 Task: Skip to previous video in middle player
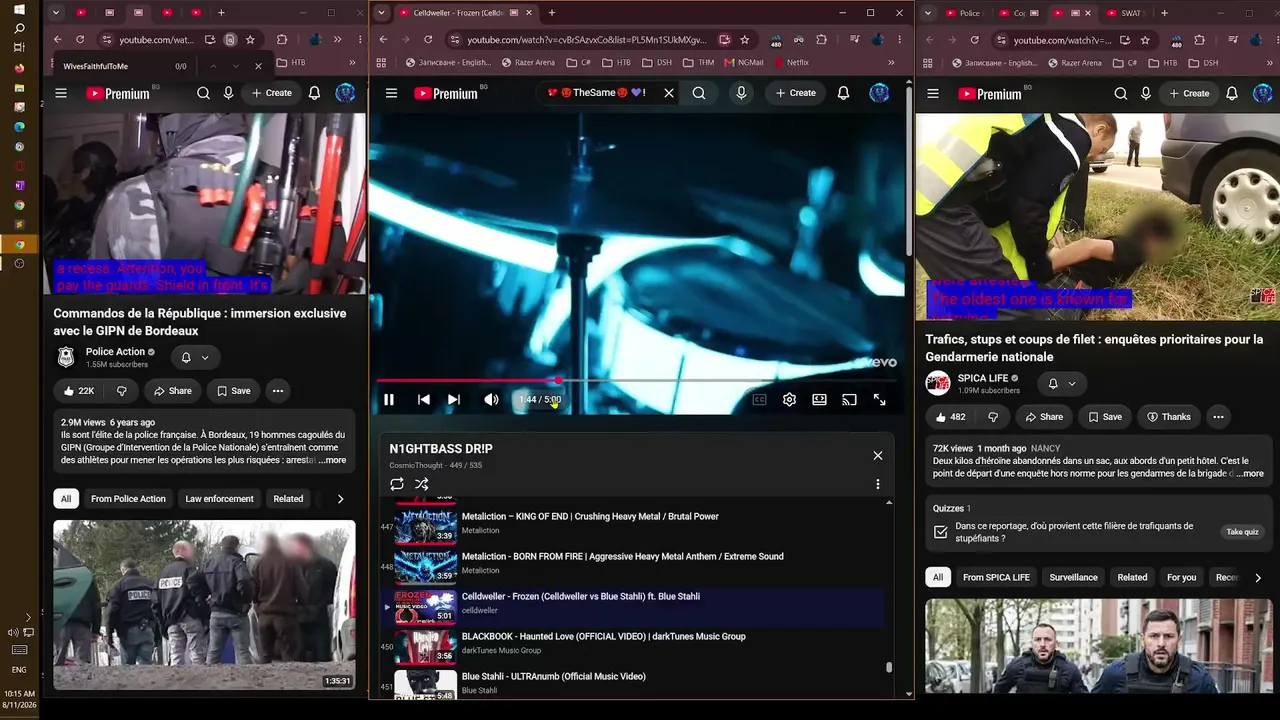(x=424, y=400)
